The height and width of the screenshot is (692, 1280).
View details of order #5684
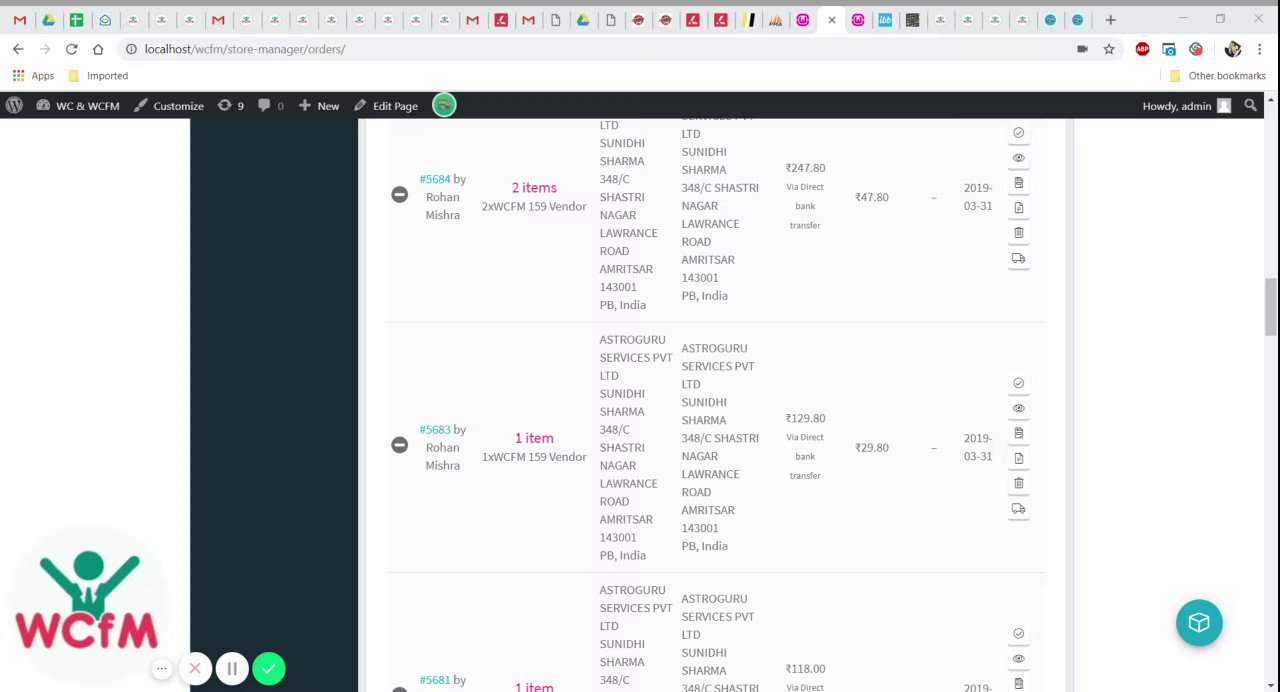(x=1018, y=158)
